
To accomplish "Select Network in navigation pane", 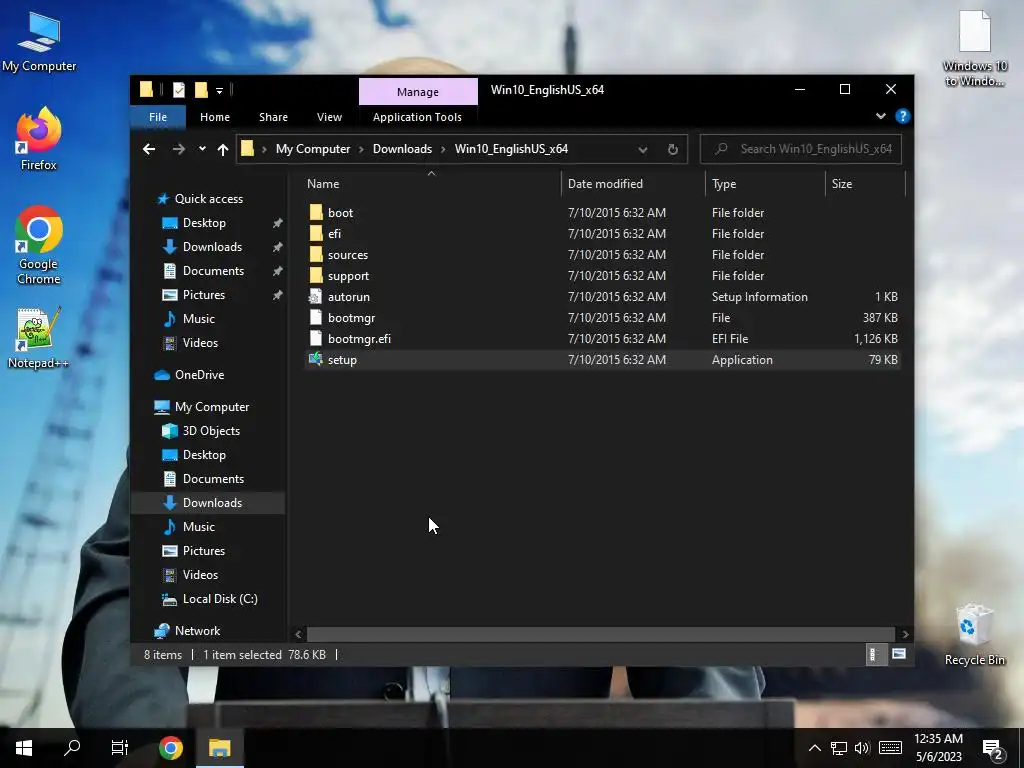I will (x=197, y=630).
